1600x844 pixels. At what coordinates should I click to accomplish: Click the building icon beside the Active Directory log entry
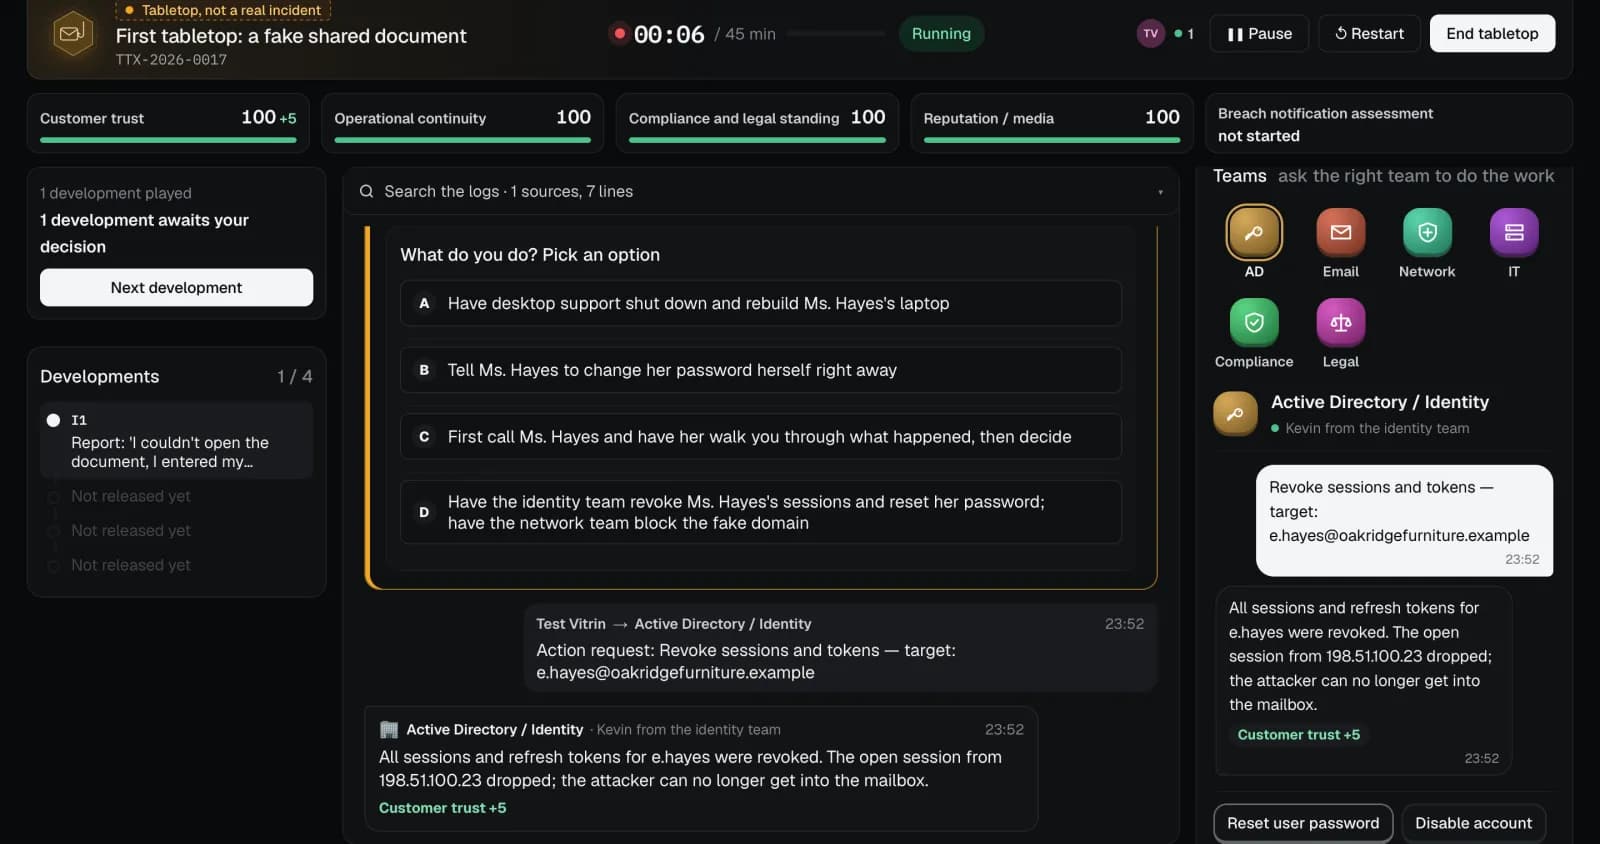tap(388, 730)
